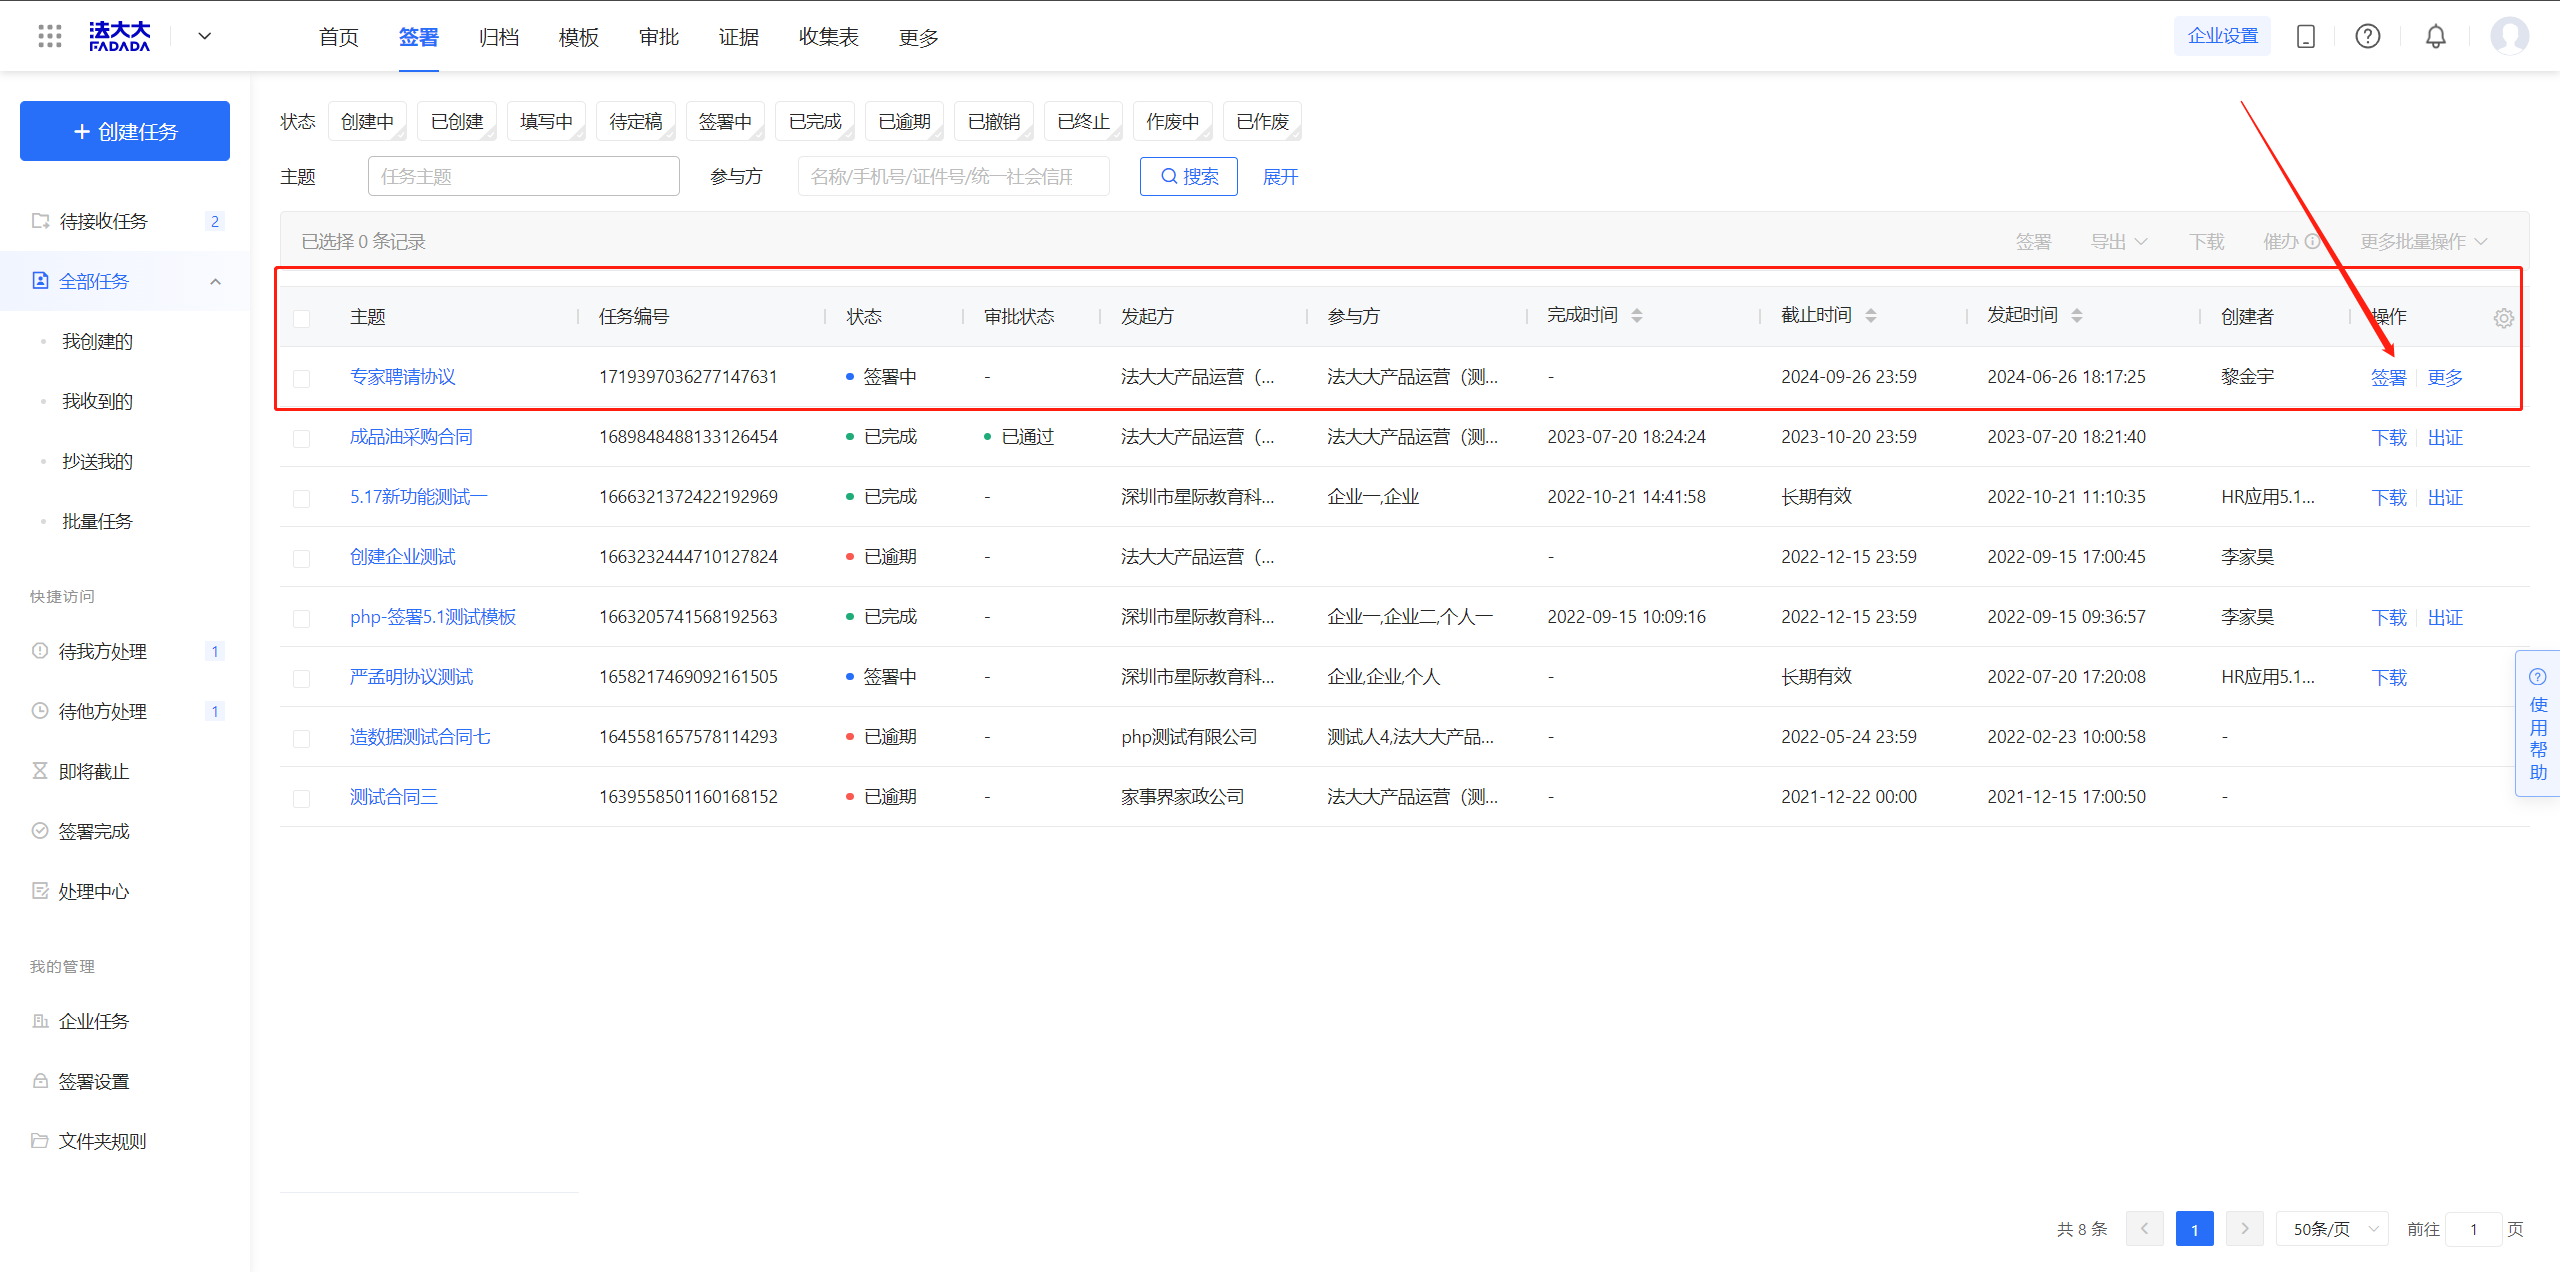Focus the 参与方 search input

coord(954,176)
